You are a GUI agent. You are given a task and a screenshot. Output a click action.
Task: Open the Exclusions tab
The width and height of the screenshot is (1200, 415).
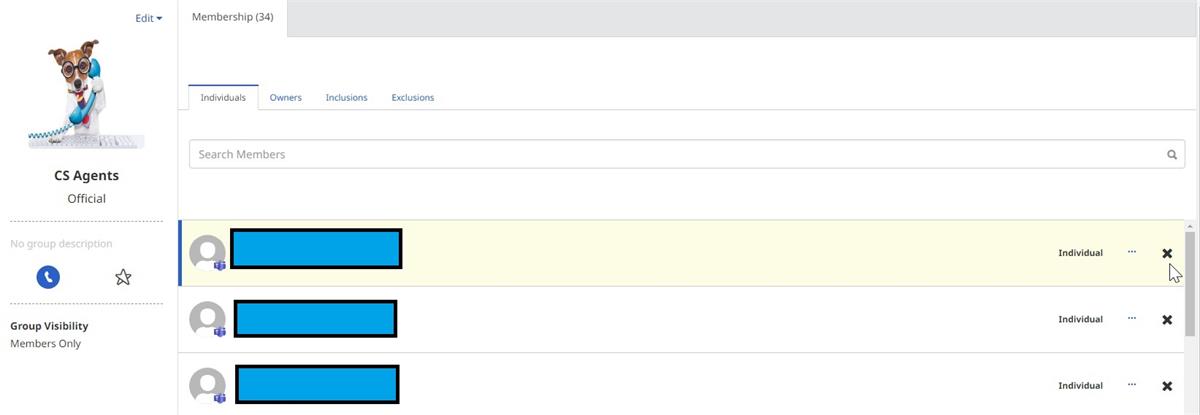pos(413,98)
